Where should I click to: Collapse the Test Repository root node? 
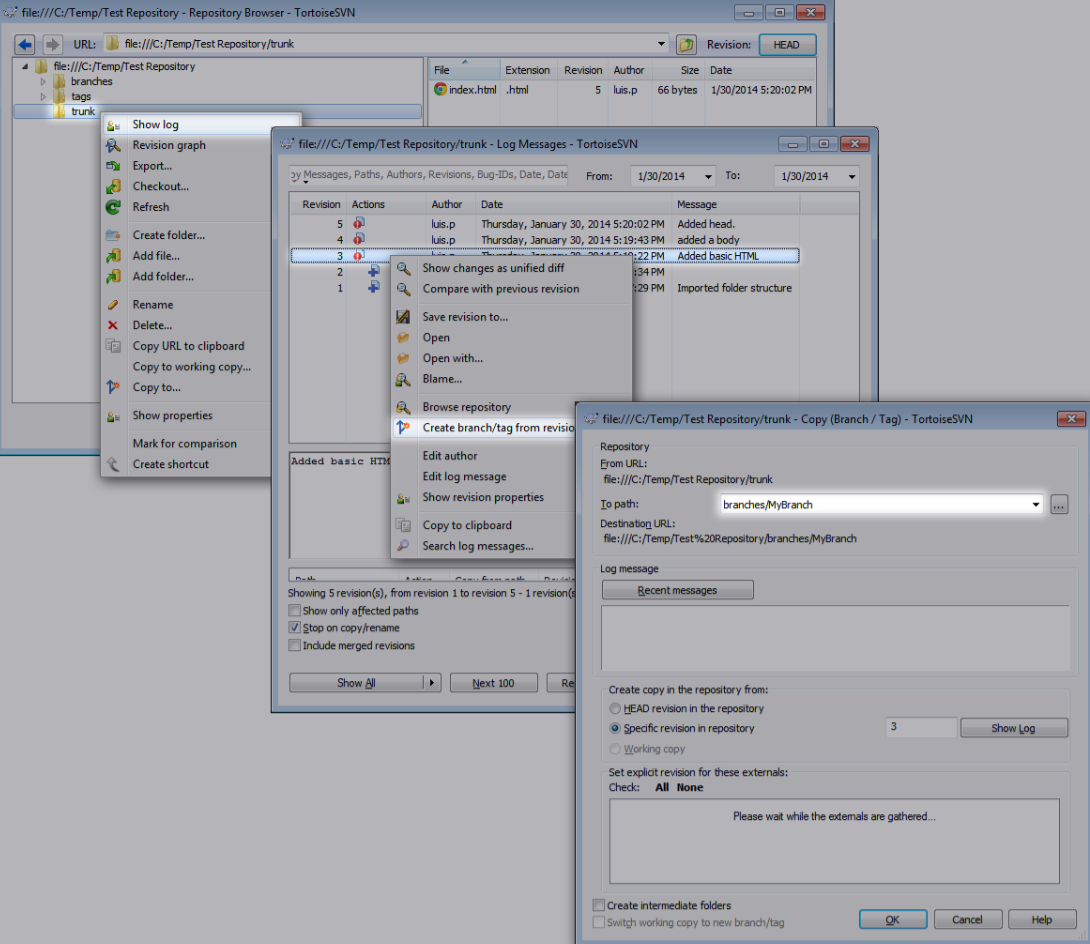[x=25, y=67]
